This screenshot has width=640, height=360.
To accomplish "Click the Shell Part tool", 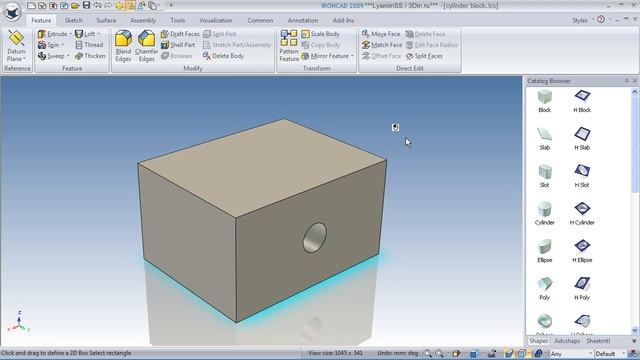I will (x=178, y=45).
